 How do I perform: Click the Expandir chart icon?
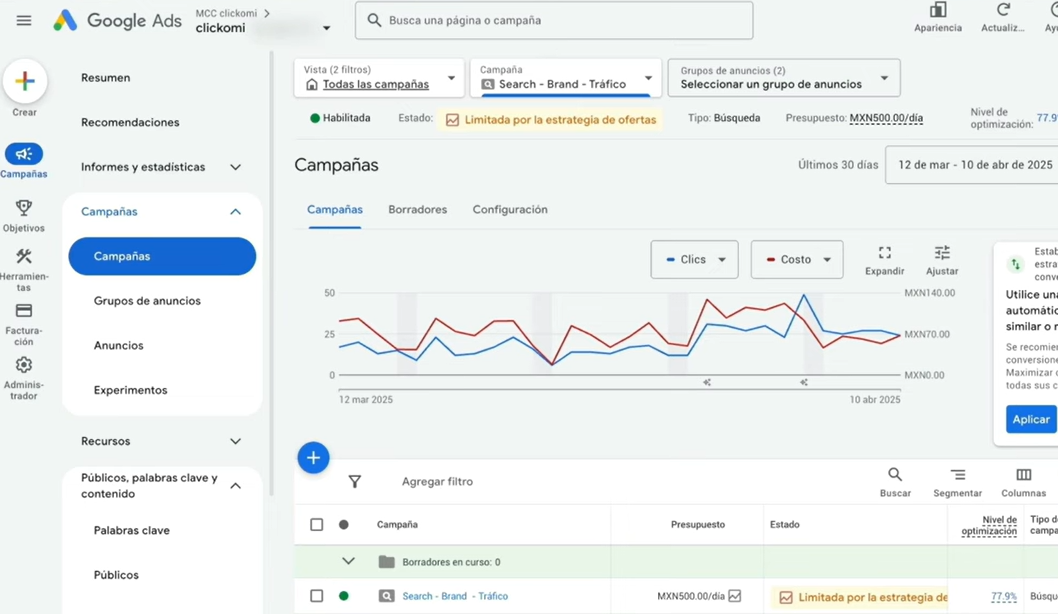(x=885, y=253)
